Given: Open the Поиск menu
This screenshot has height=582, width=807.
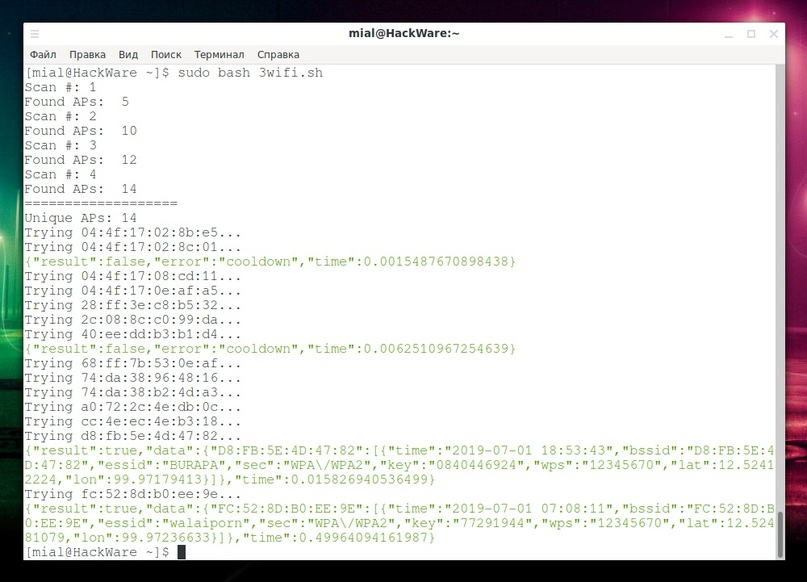Looking at the screenshot, I should 166,54.
